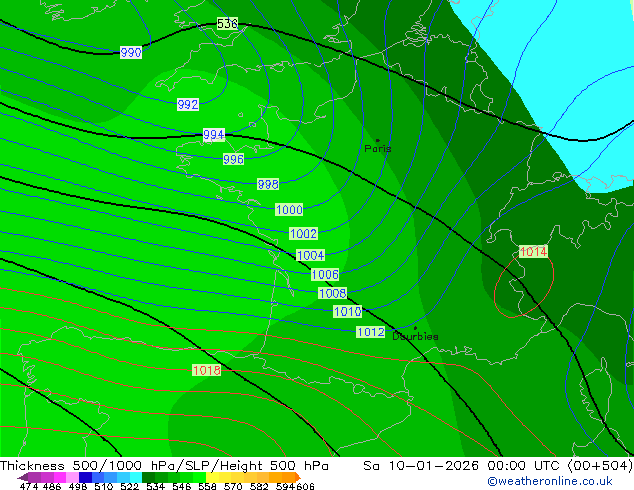Click the 558 legend value
Image resolution: width=634 pixels, height=490 pixels.
point(207,486)
